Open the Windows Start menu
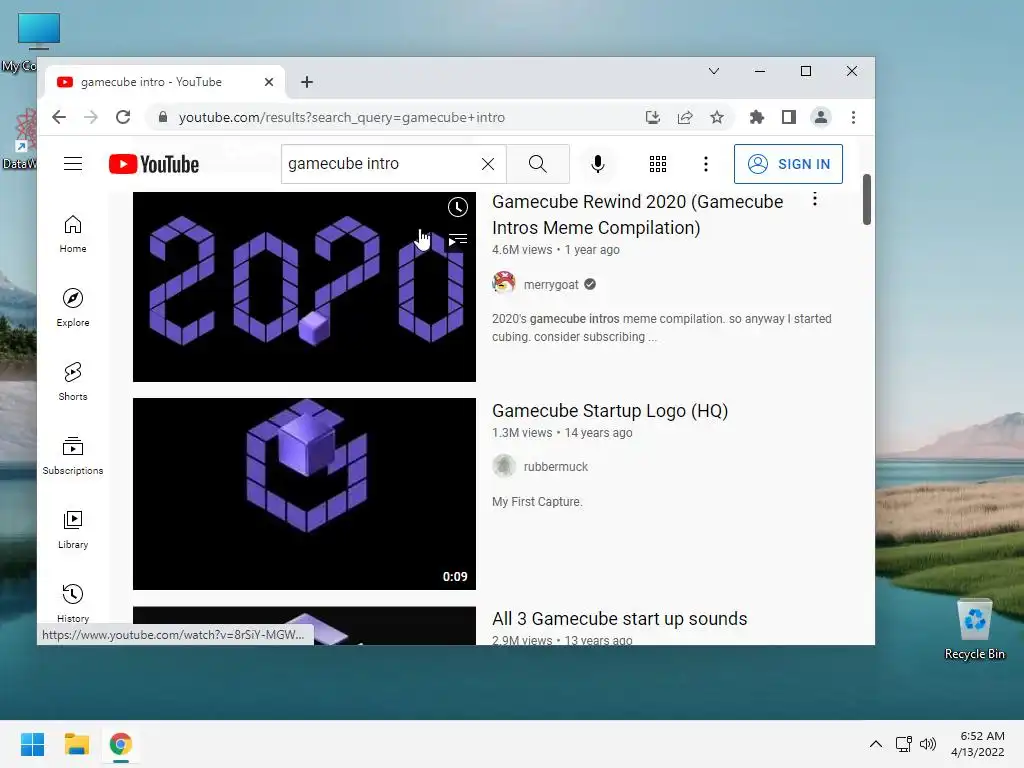Image resolution: width=1024 pixels, height=768 pixels. [32, 744]
